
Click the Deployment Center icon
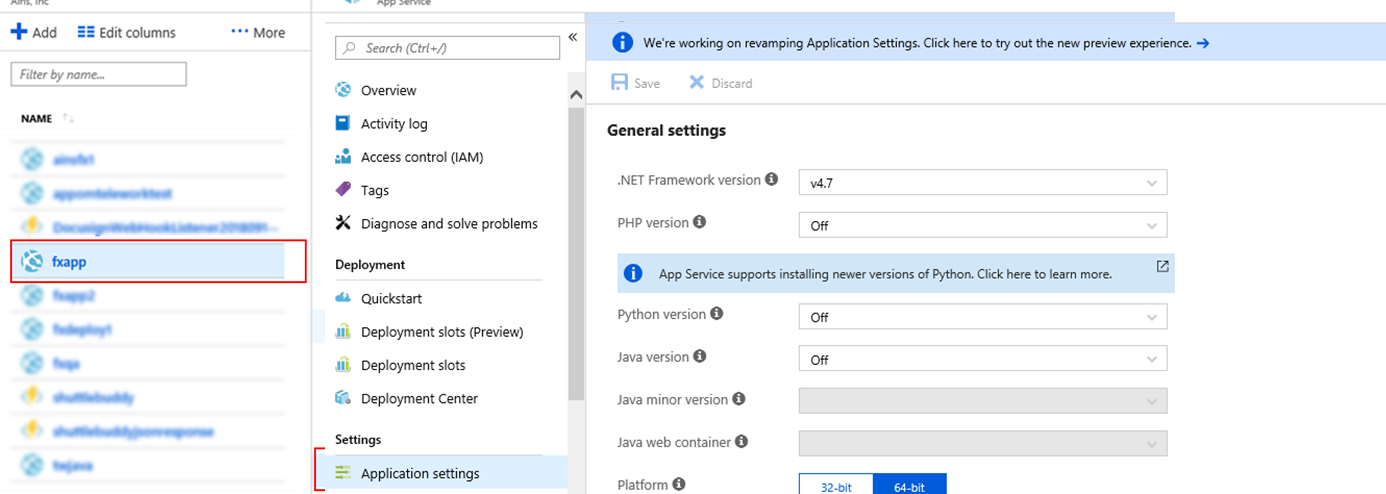(343, 398)
